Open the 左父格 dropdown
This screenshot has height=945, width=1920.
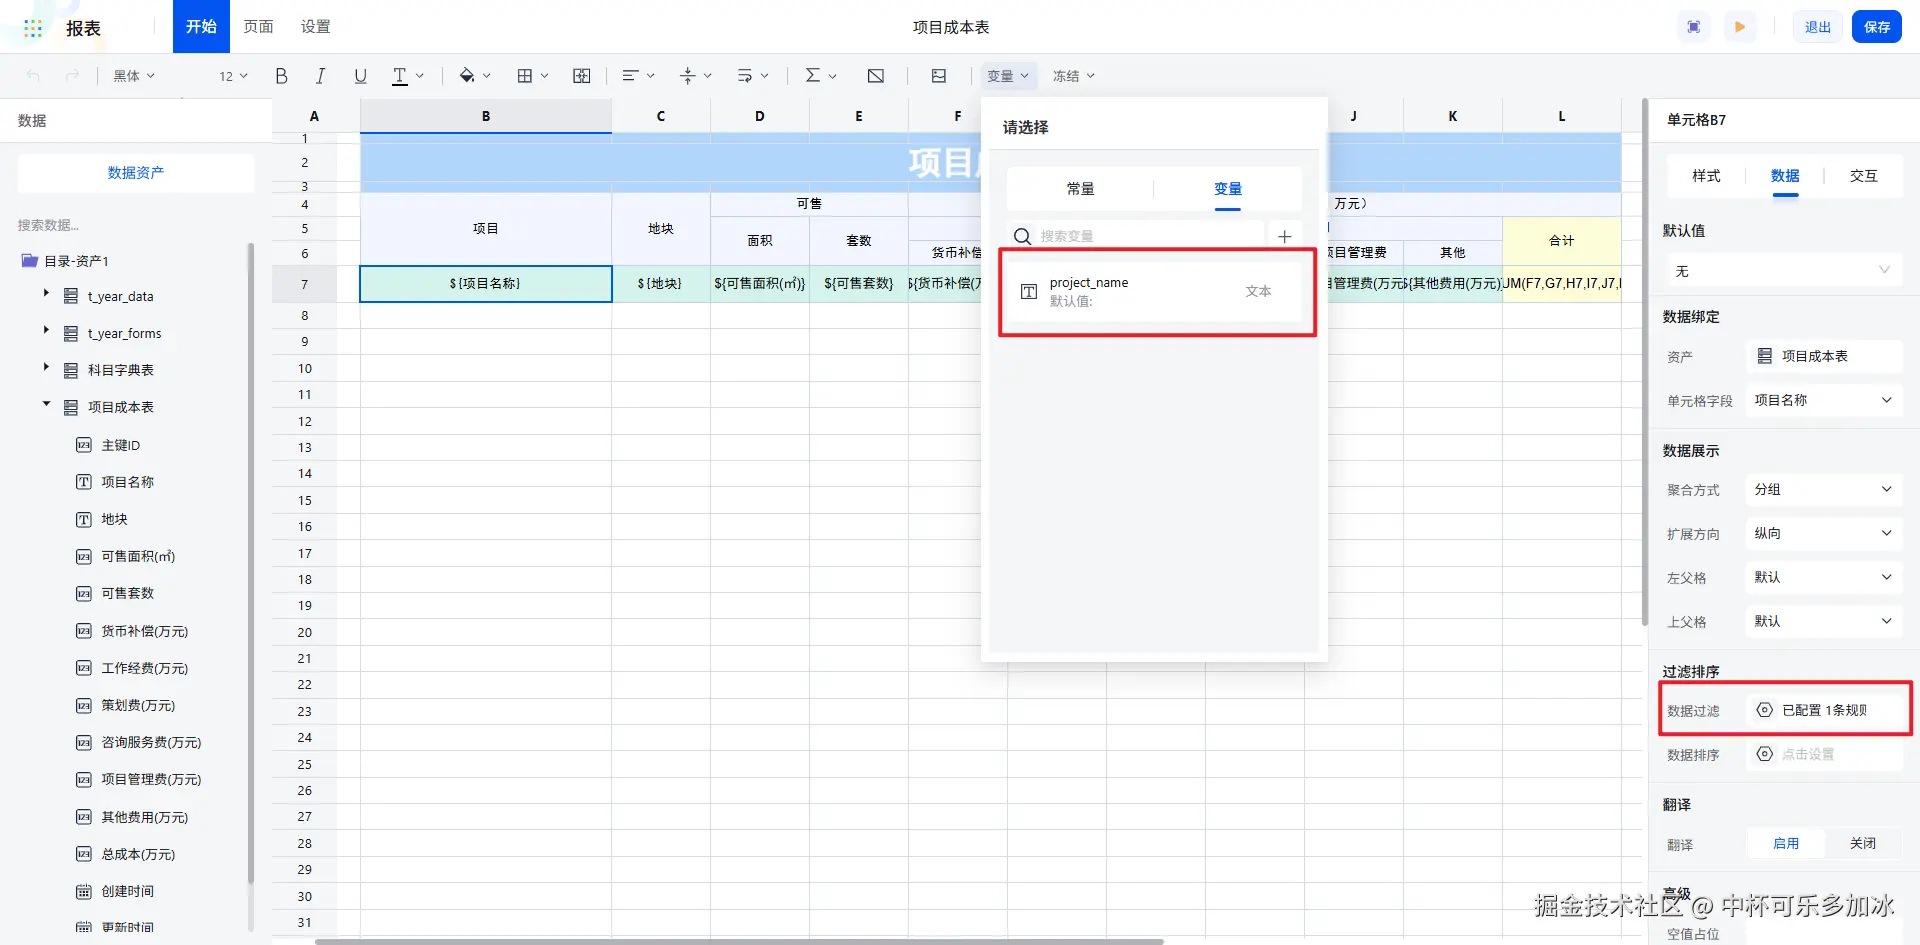1824,577
